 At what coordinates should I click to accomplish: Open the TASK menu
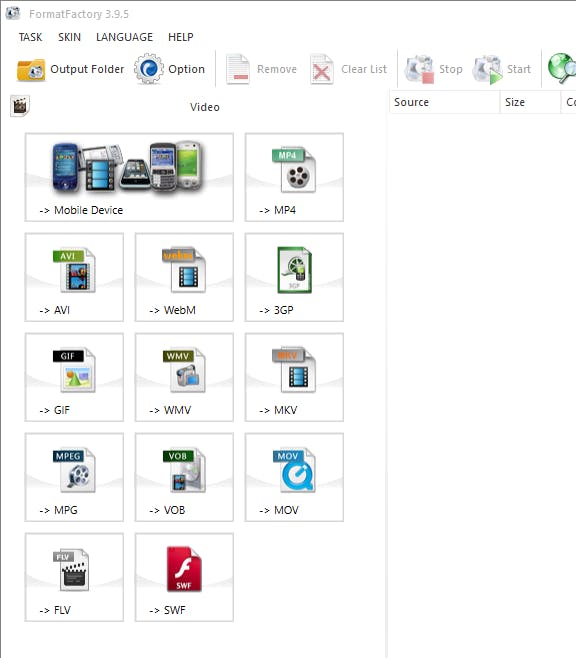click(x=30, y=37)
